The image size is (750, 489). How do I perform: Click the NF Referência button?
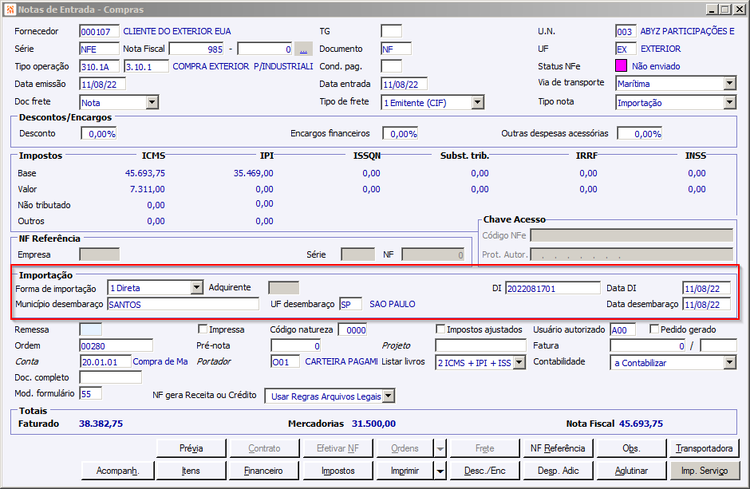click(557, 448)
